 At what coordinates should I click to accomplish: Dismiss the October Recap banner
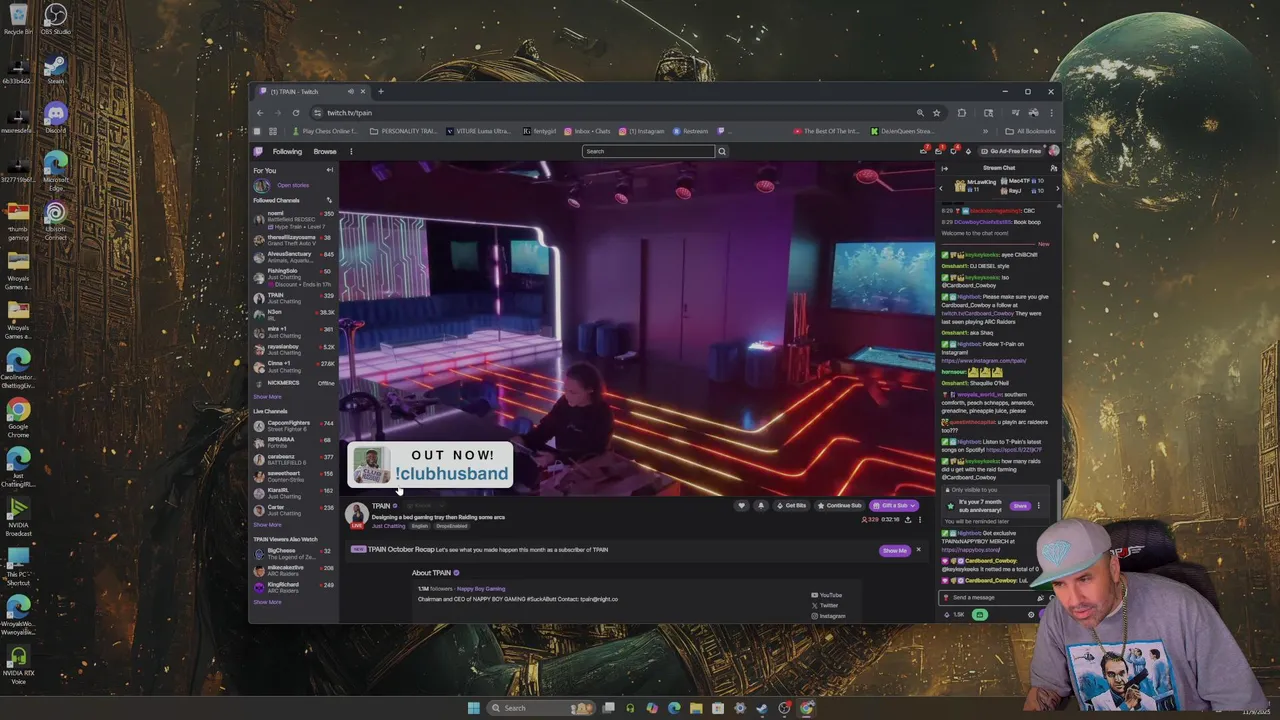click(918, 549)
